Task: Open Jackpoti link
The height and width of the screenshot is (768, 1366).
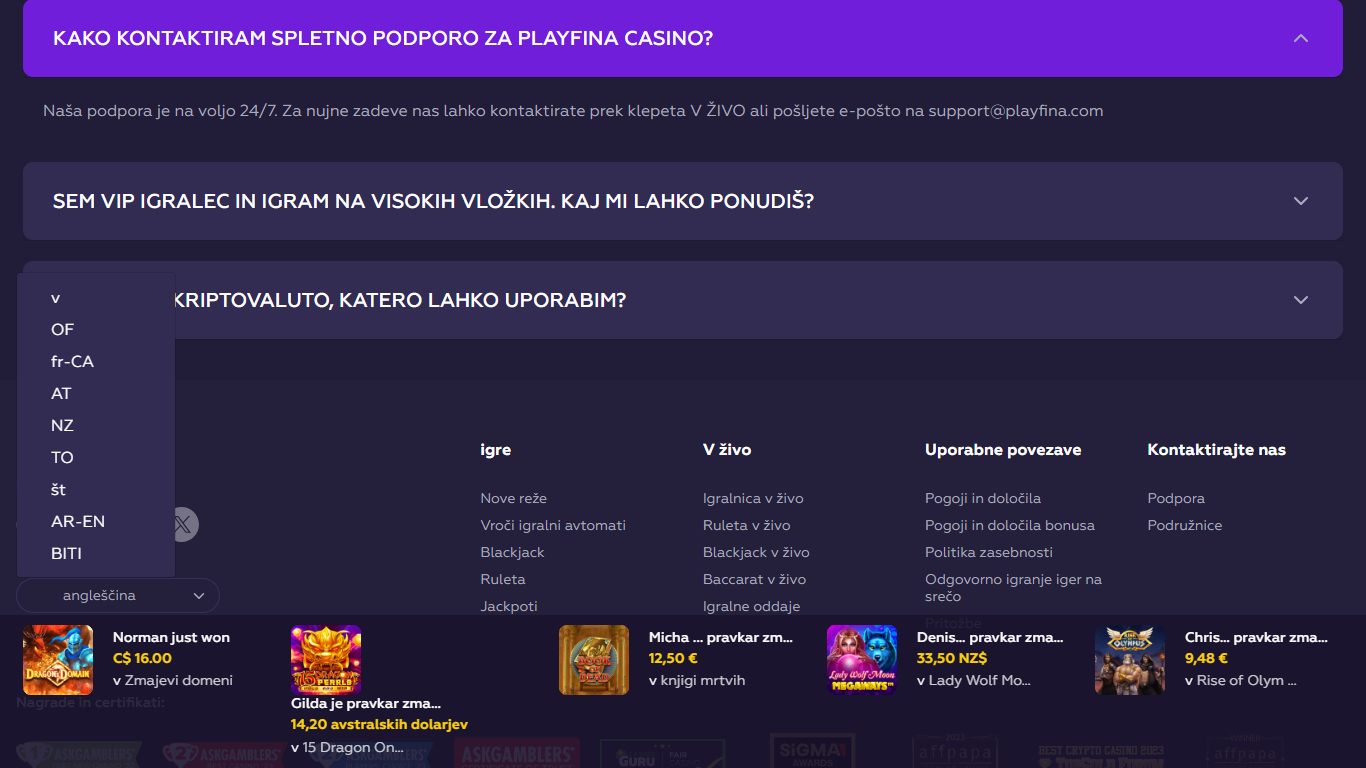Action: click(x=509, y=606)
